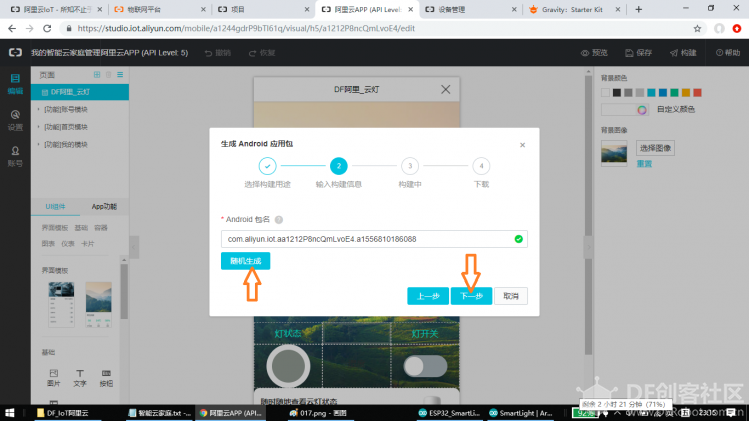Collapse the left panel with its edge arrow
Image resolution: width=749 pixels, height=421 pixels.
point(134,247)
